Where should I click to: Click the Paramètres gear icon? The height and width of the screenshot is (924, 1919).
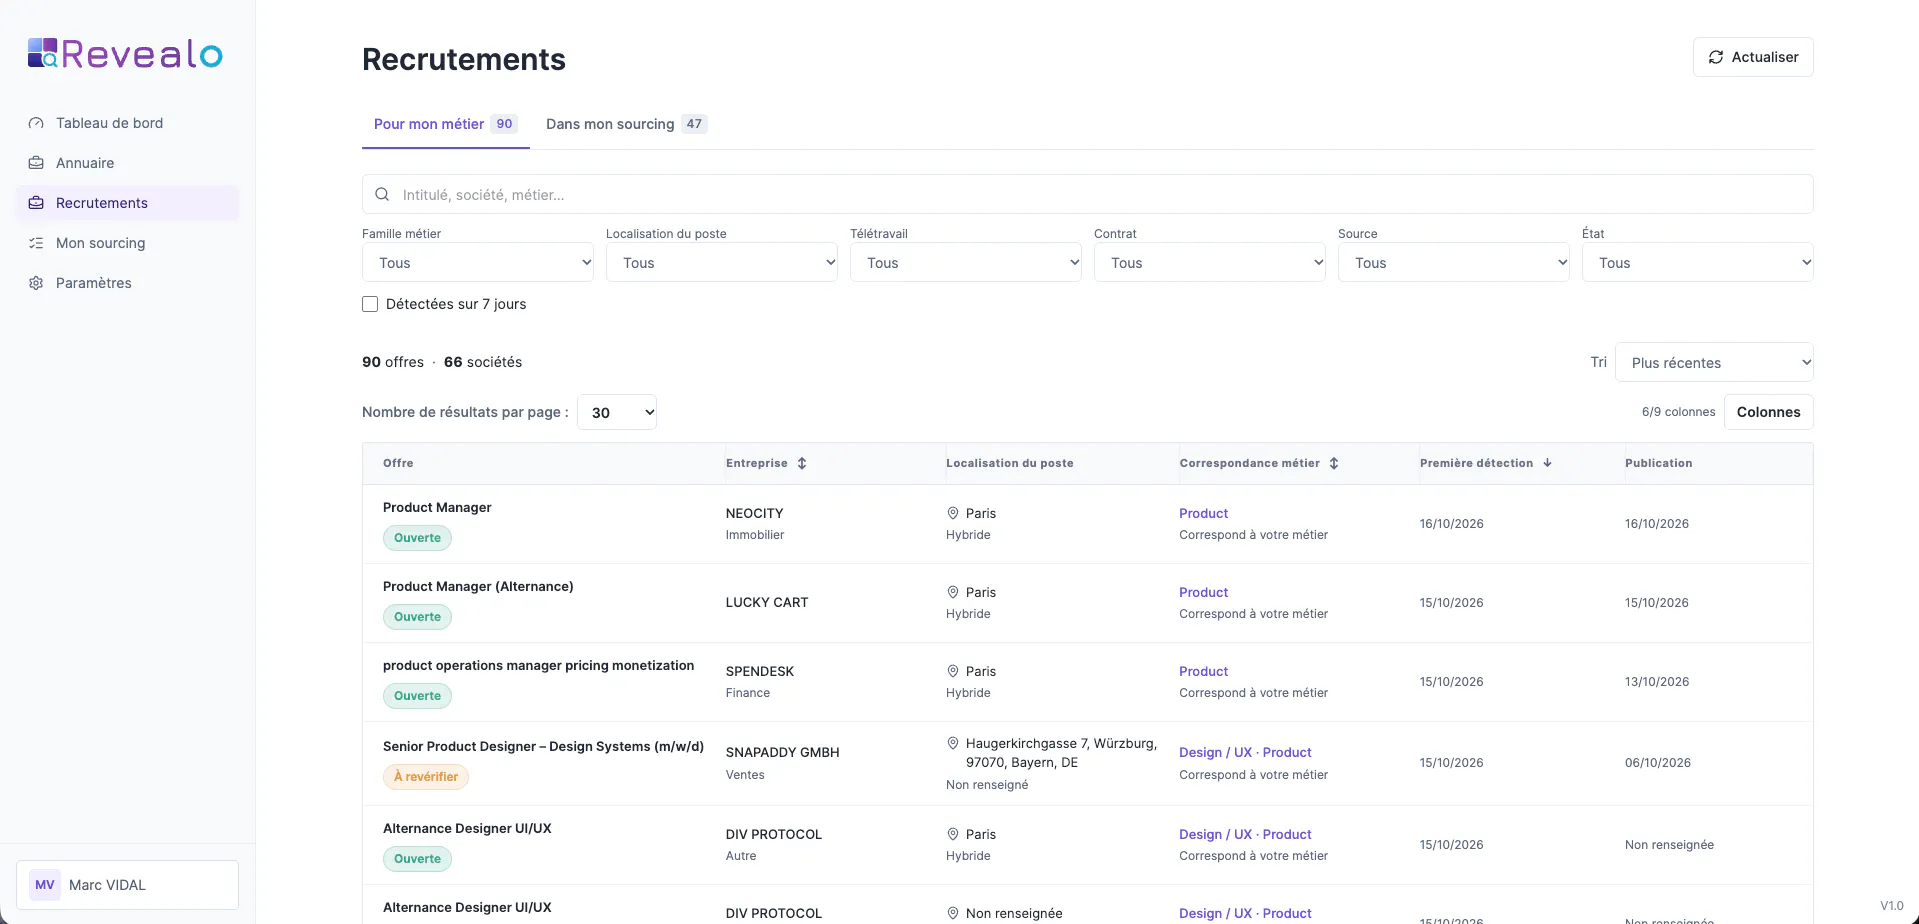(36, 283)
